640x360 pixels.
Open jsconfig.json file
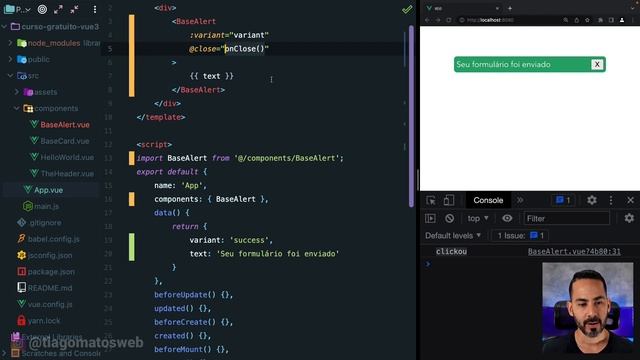tap(45, 255)
